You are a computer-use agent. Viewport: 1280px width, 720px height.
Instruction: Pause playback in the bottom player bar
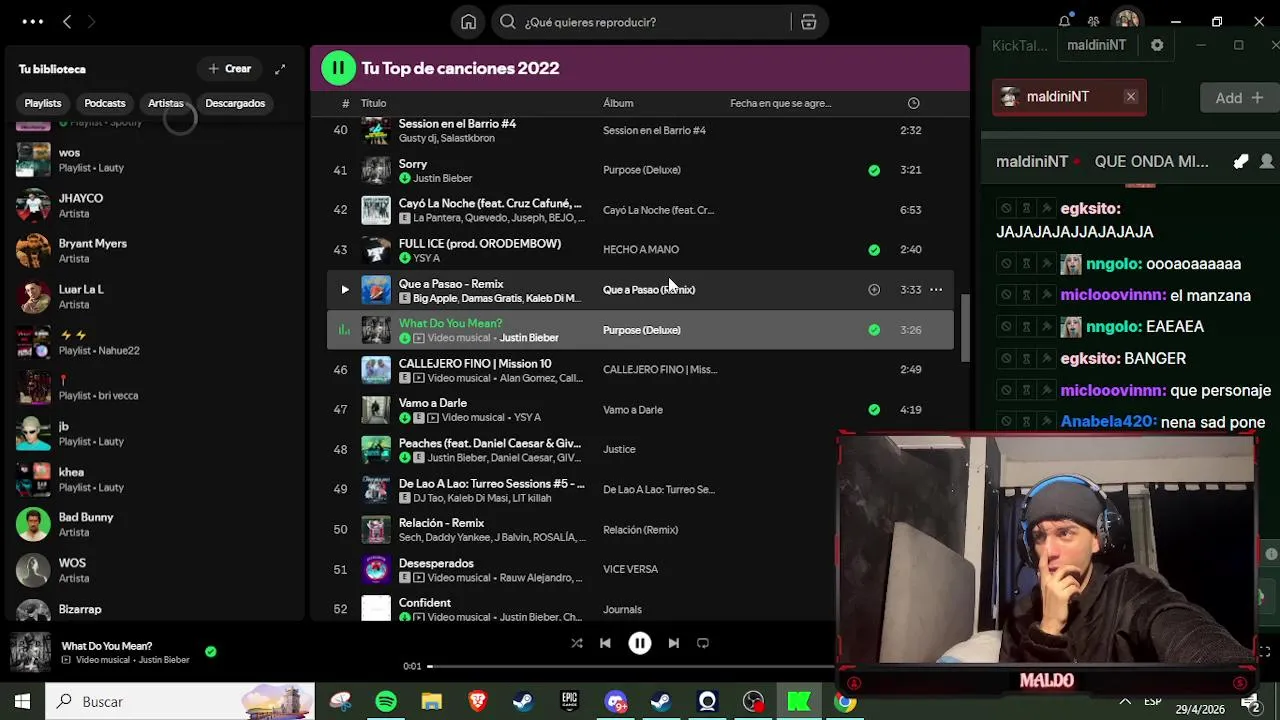640,643
